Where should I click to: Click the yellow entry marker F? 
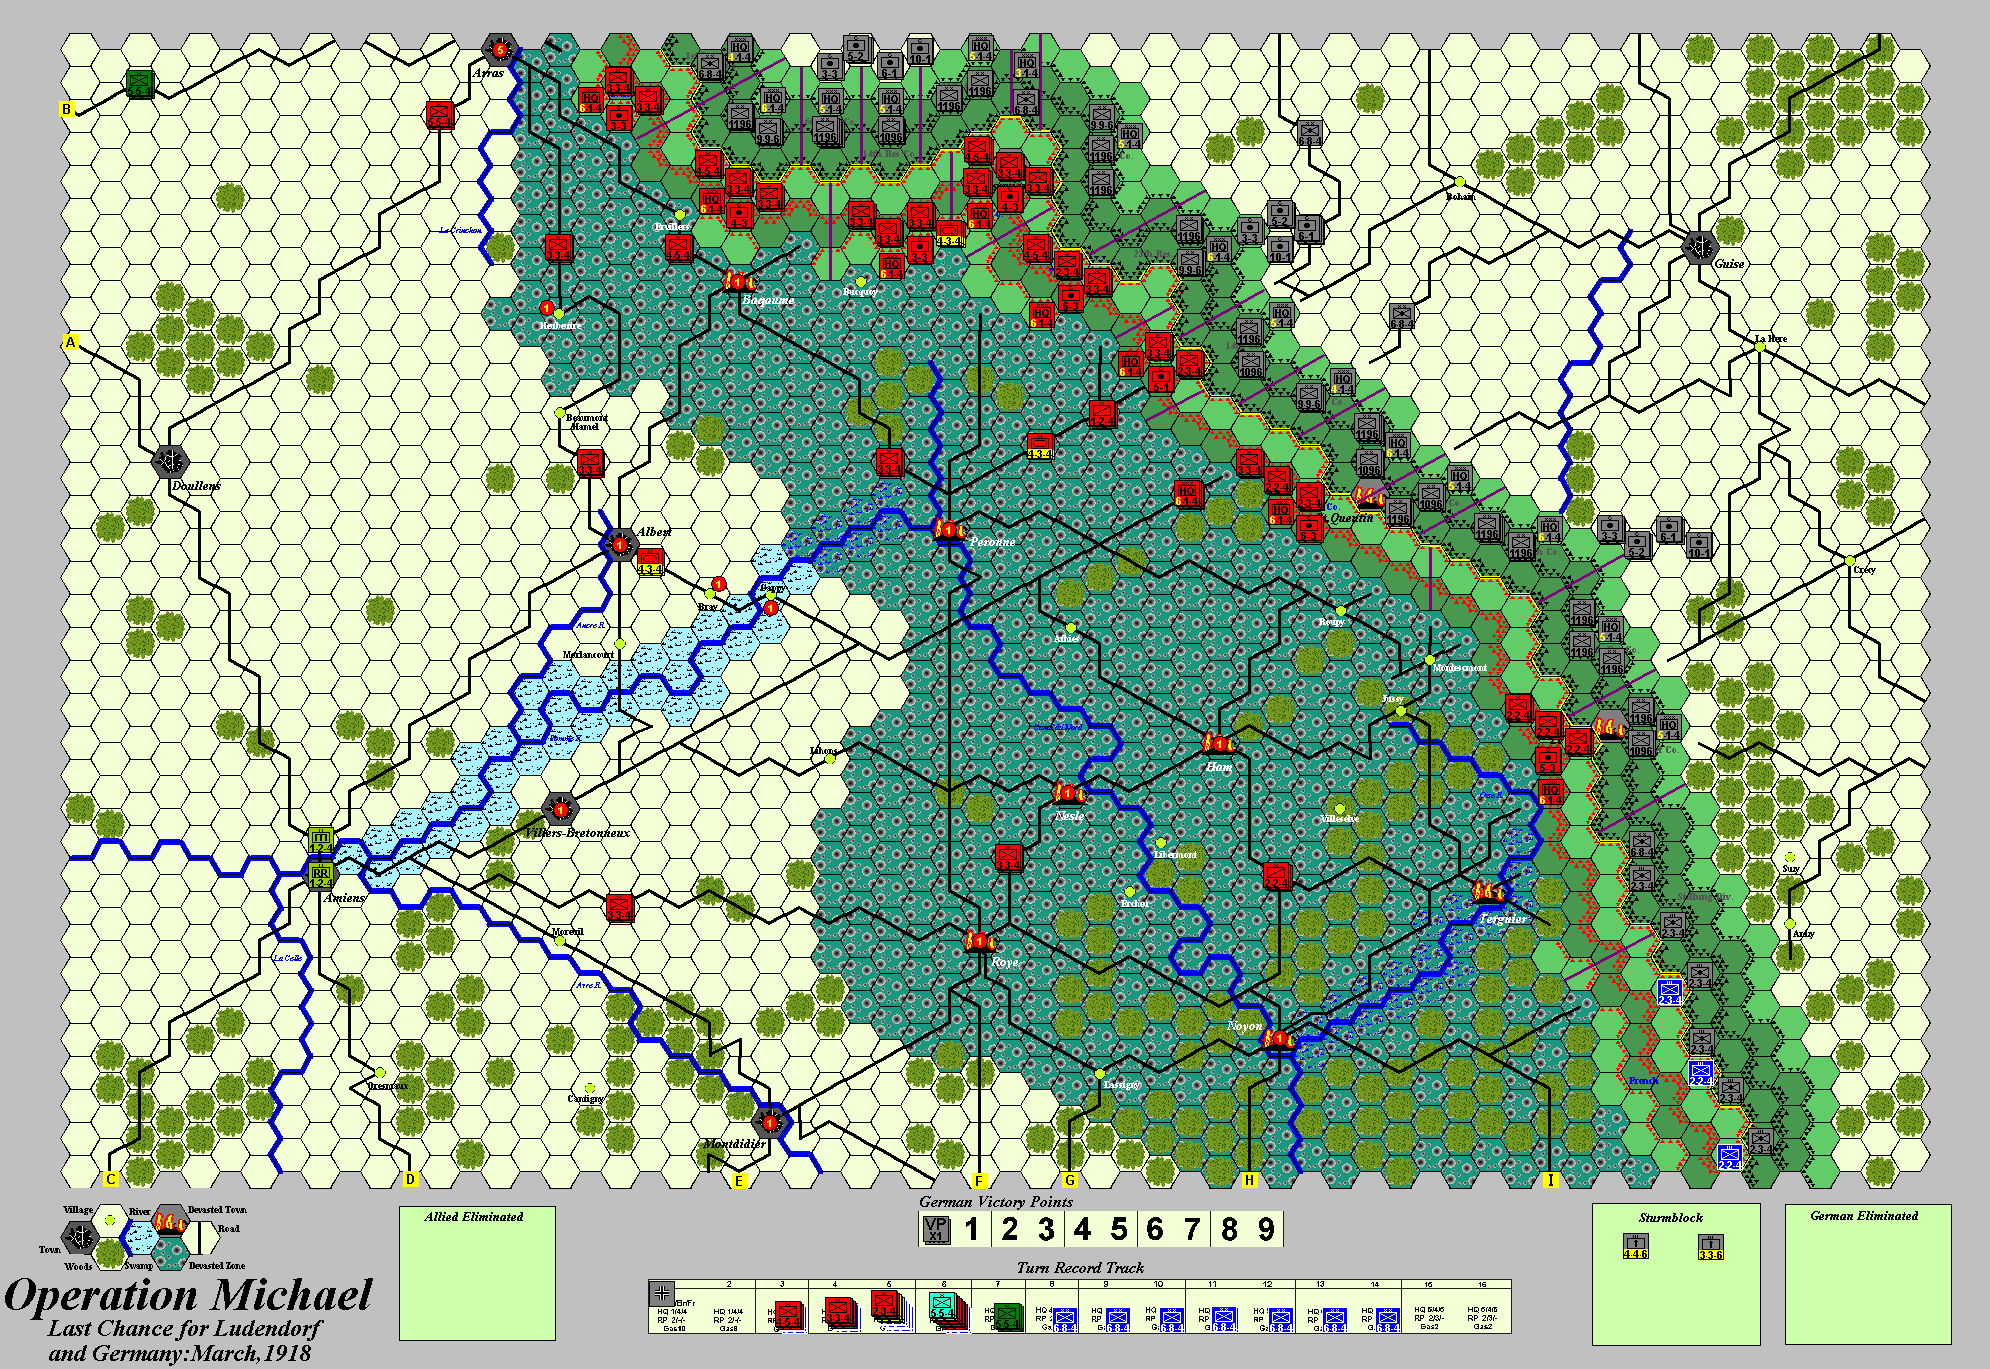[x=980, y=1181]
